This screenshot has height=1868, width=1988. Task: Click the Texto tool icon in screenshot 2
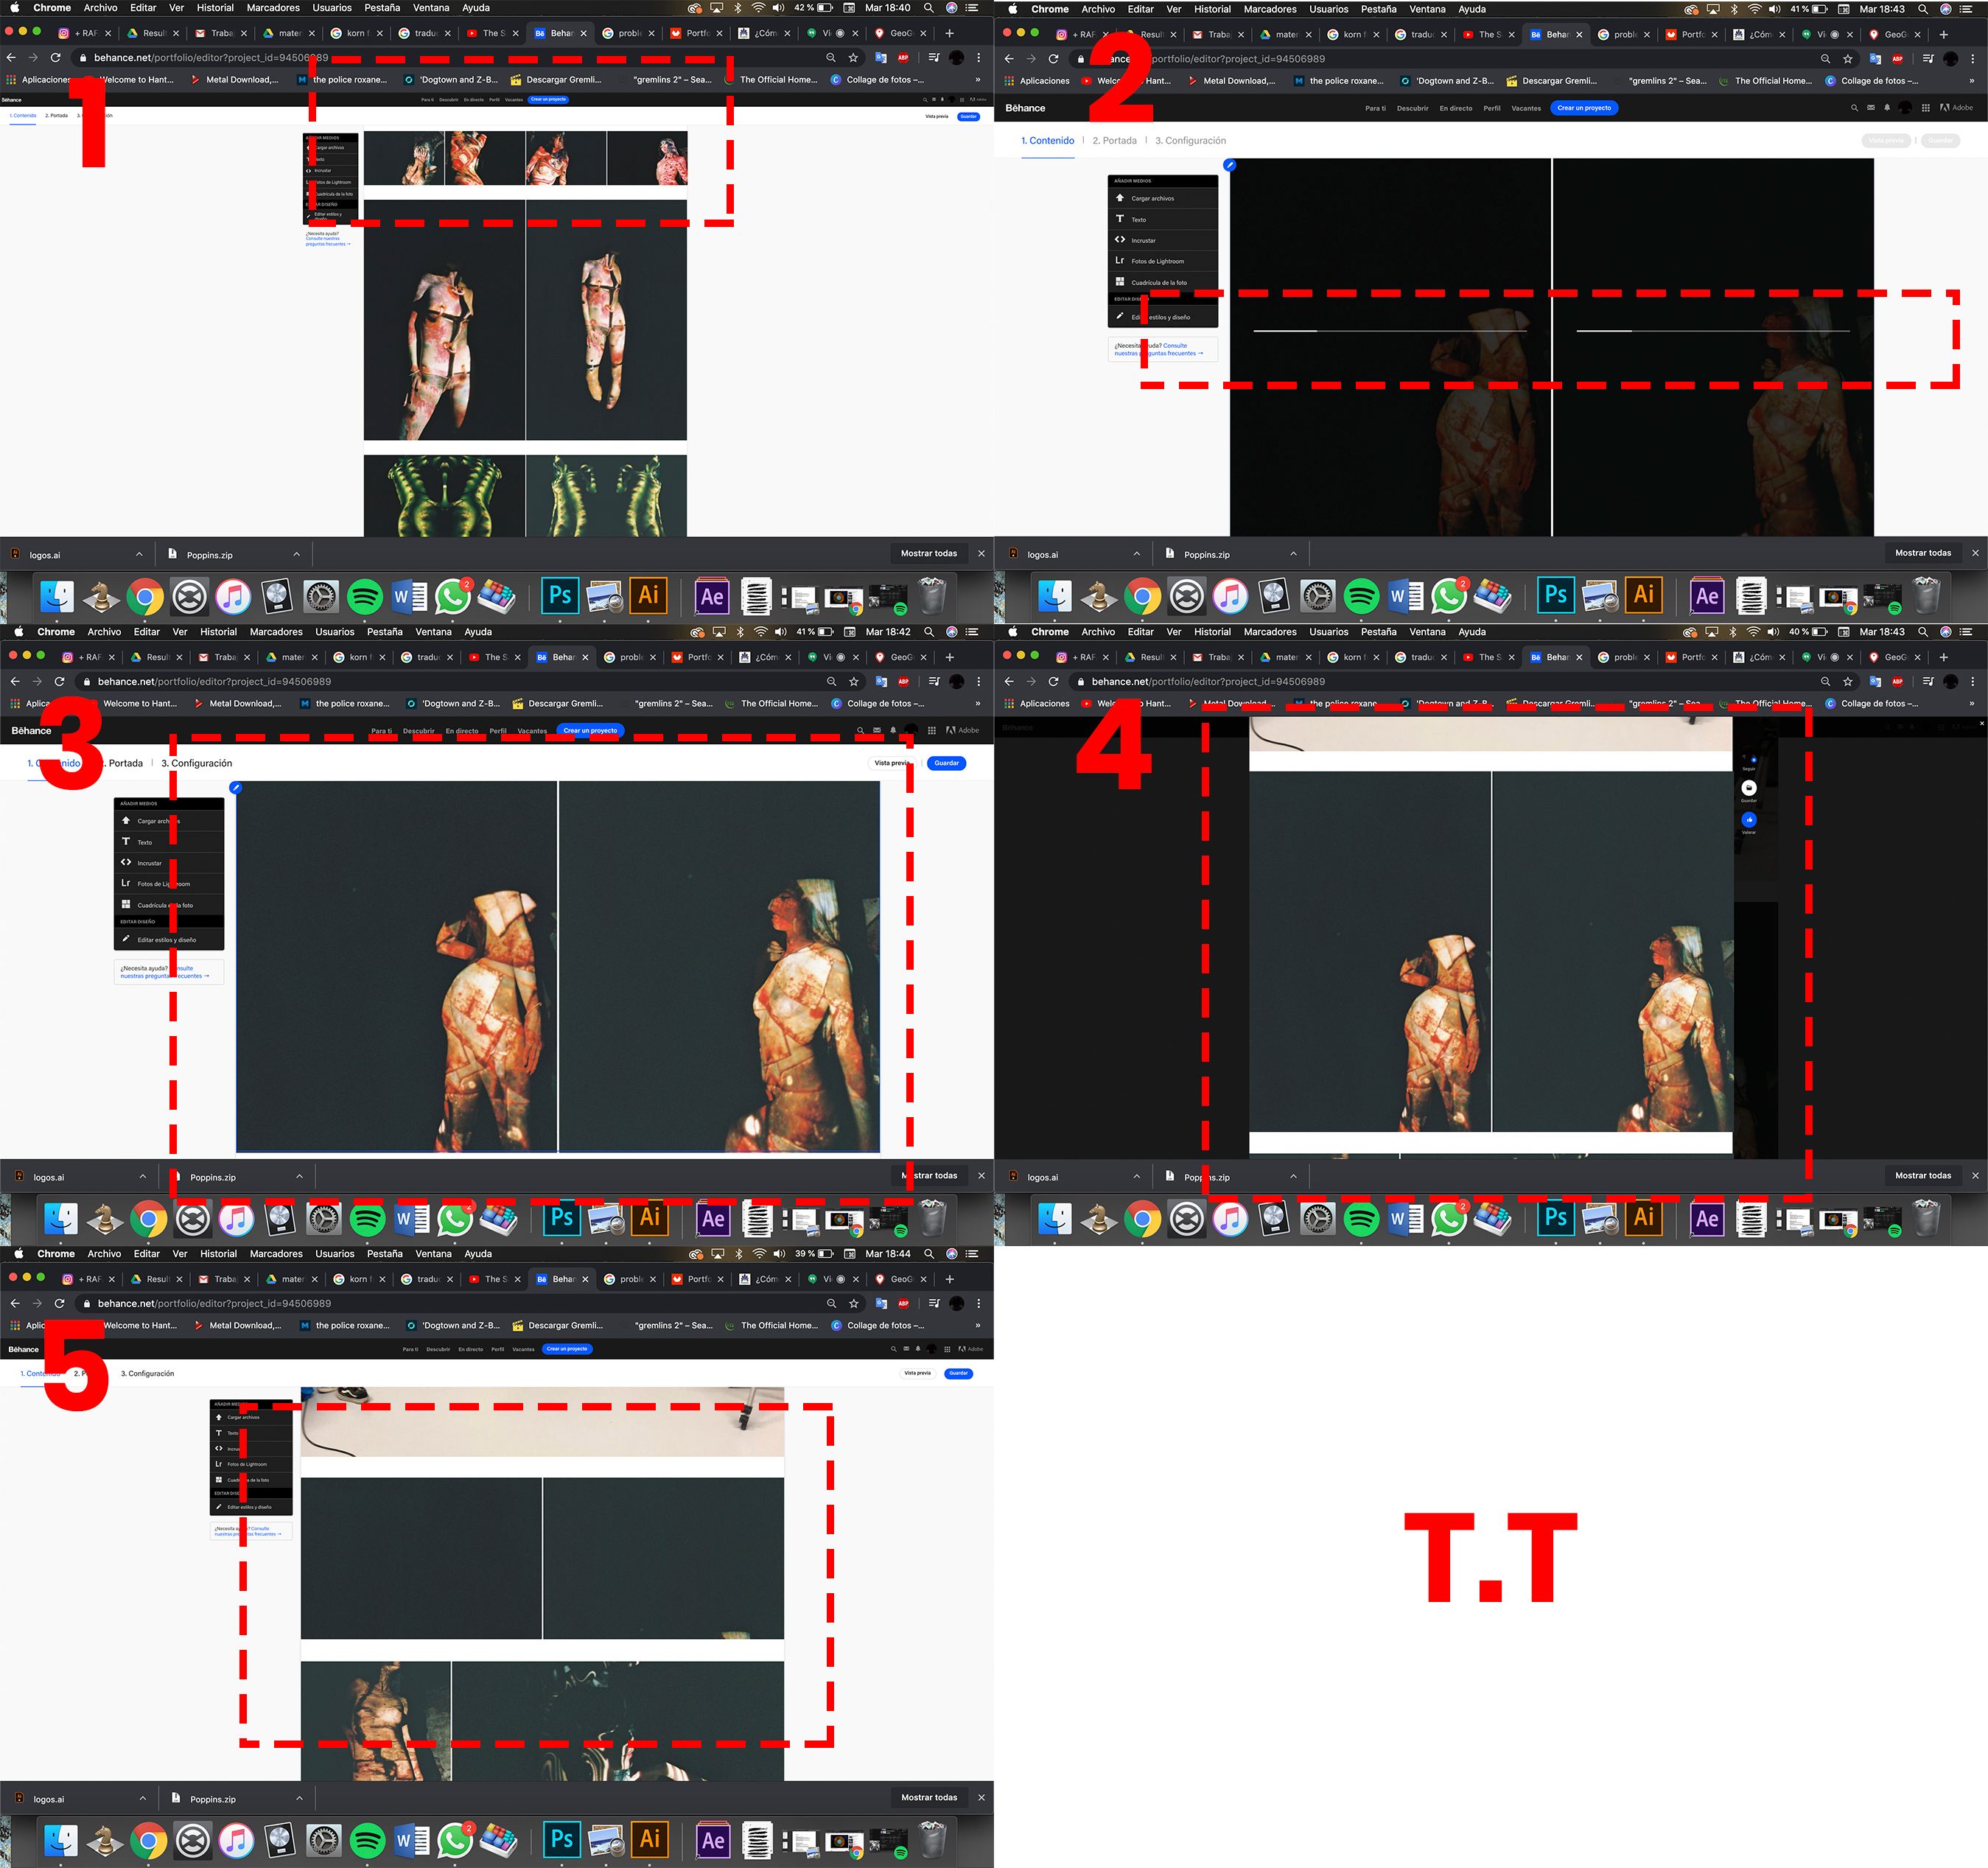click(x=1120, y=219)
